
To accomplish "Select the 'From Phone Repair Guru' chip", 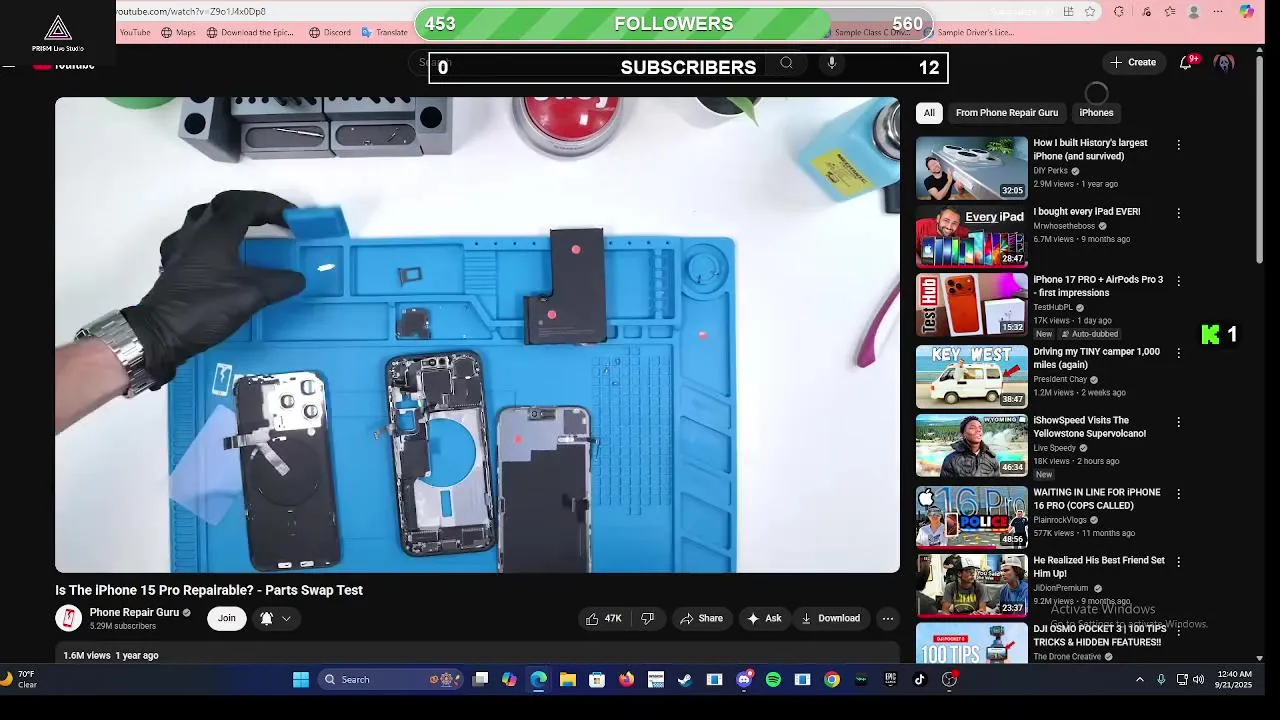I will coord(1006,113).
